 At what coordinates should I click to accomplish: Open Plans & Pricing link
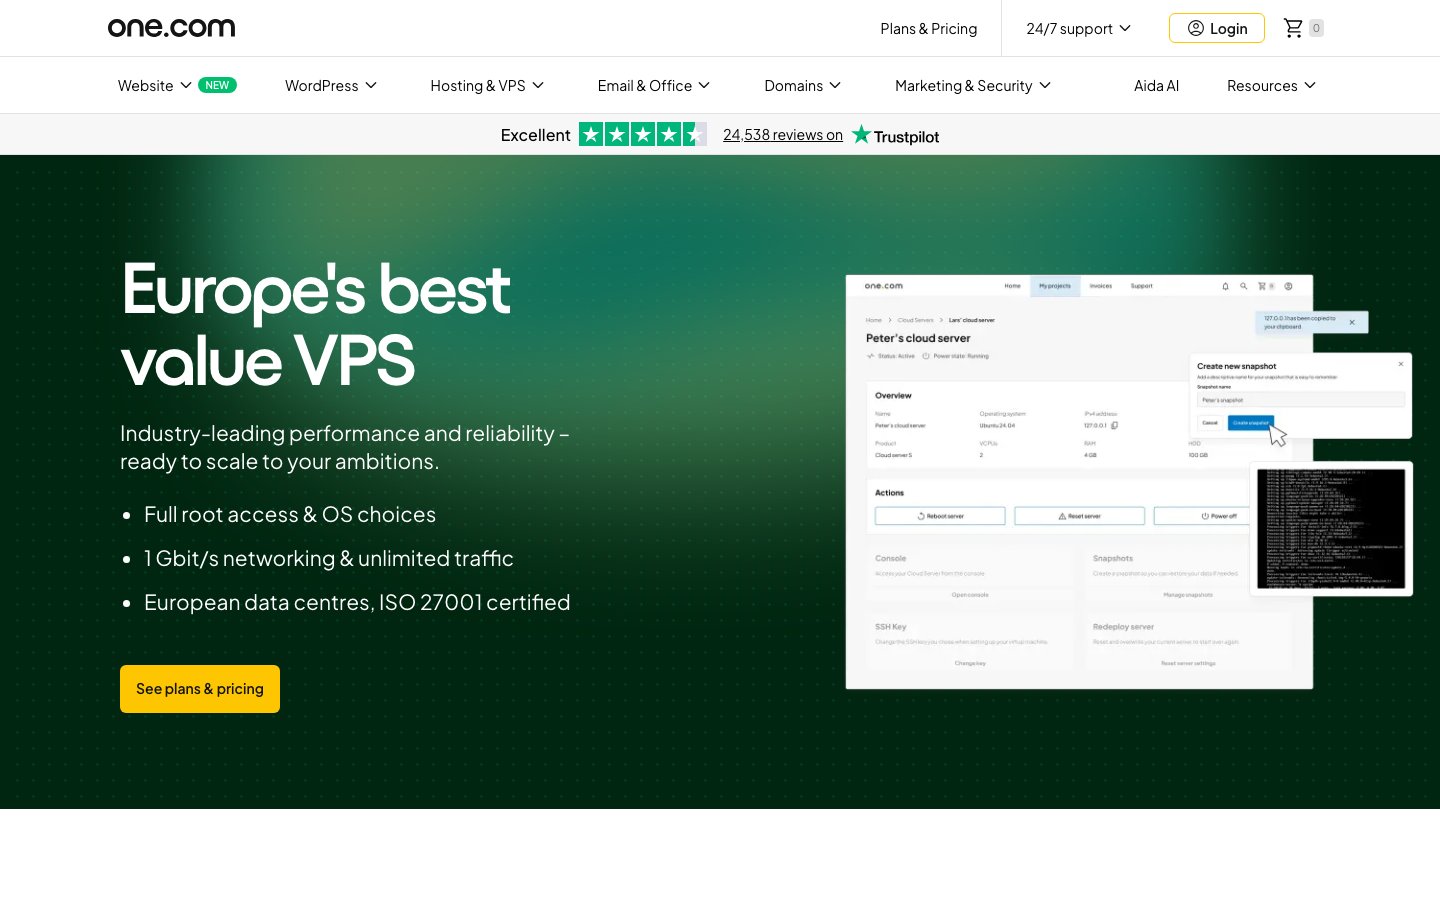point(929,29)
